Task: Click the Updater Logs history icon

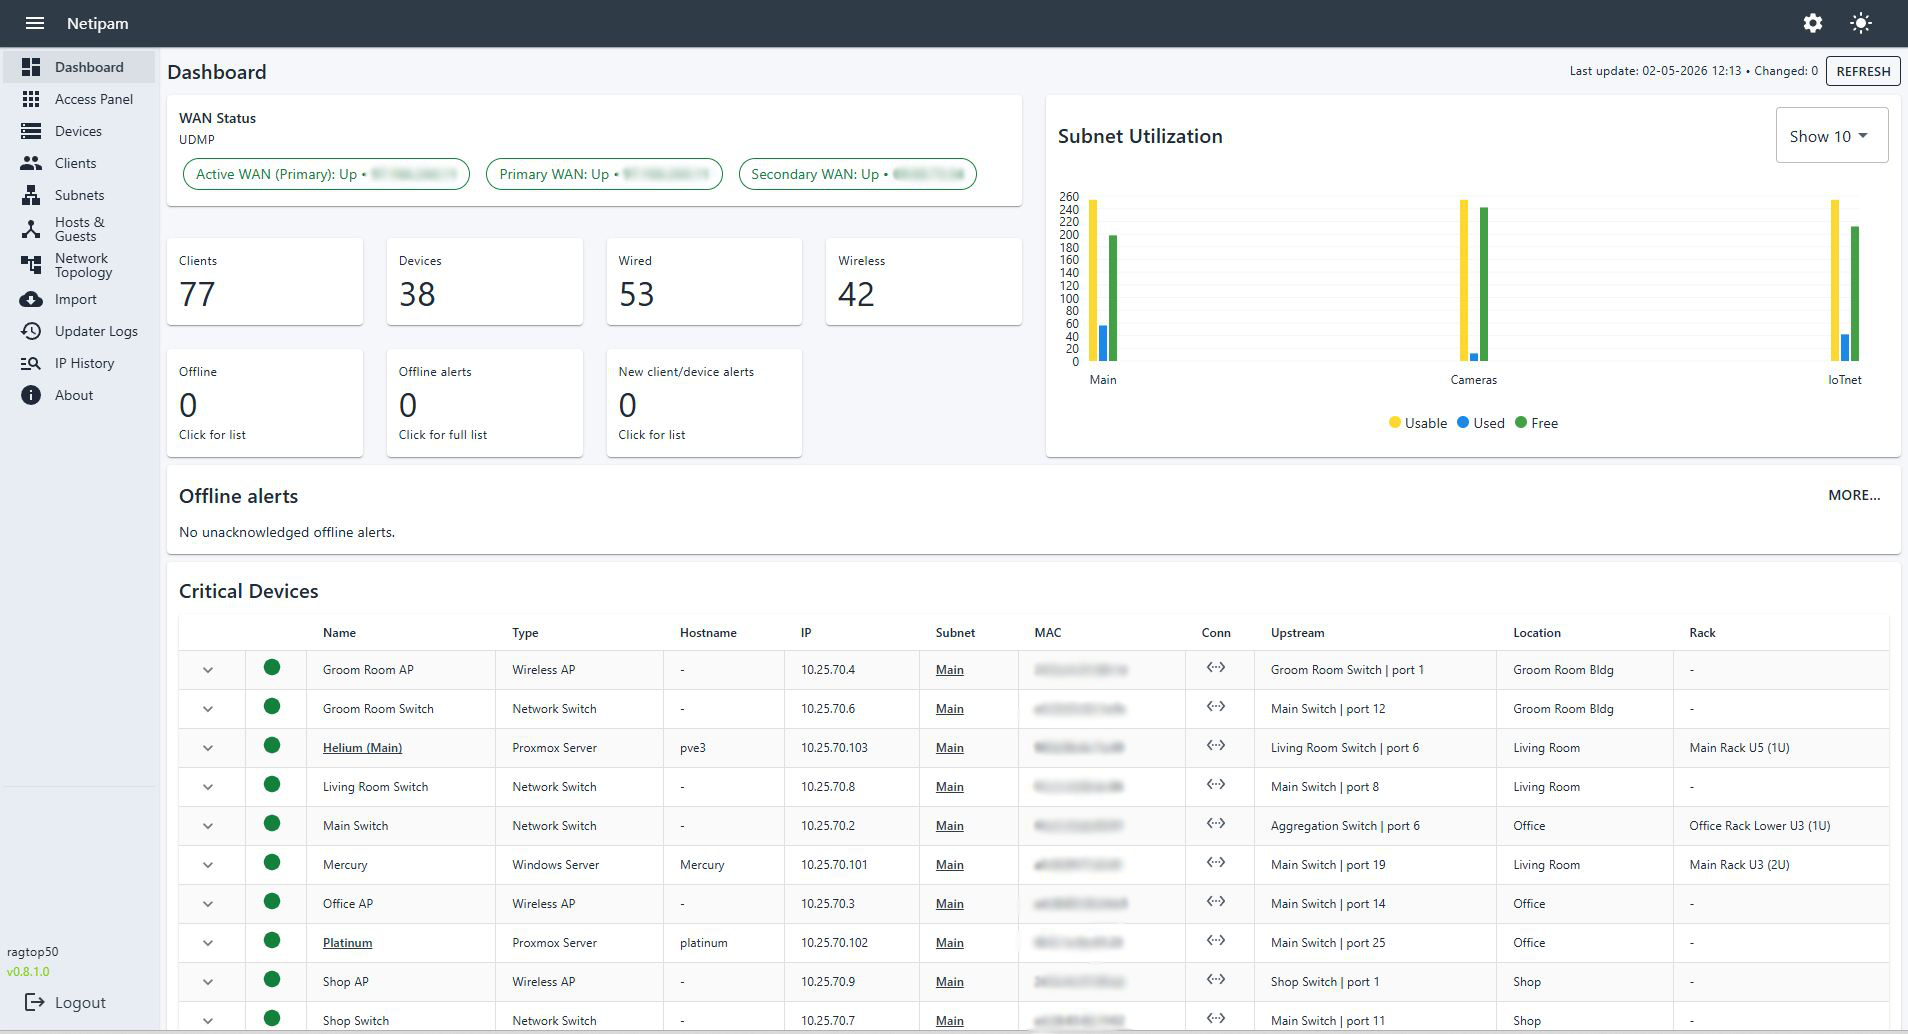Action: pos(31,331)
